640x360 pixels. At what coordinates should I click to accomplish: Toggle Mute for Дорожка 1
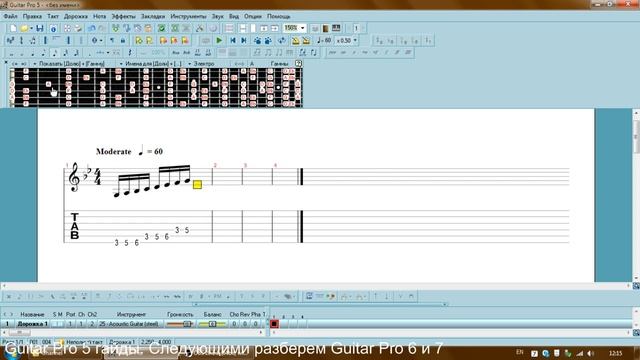coord(60,324)
